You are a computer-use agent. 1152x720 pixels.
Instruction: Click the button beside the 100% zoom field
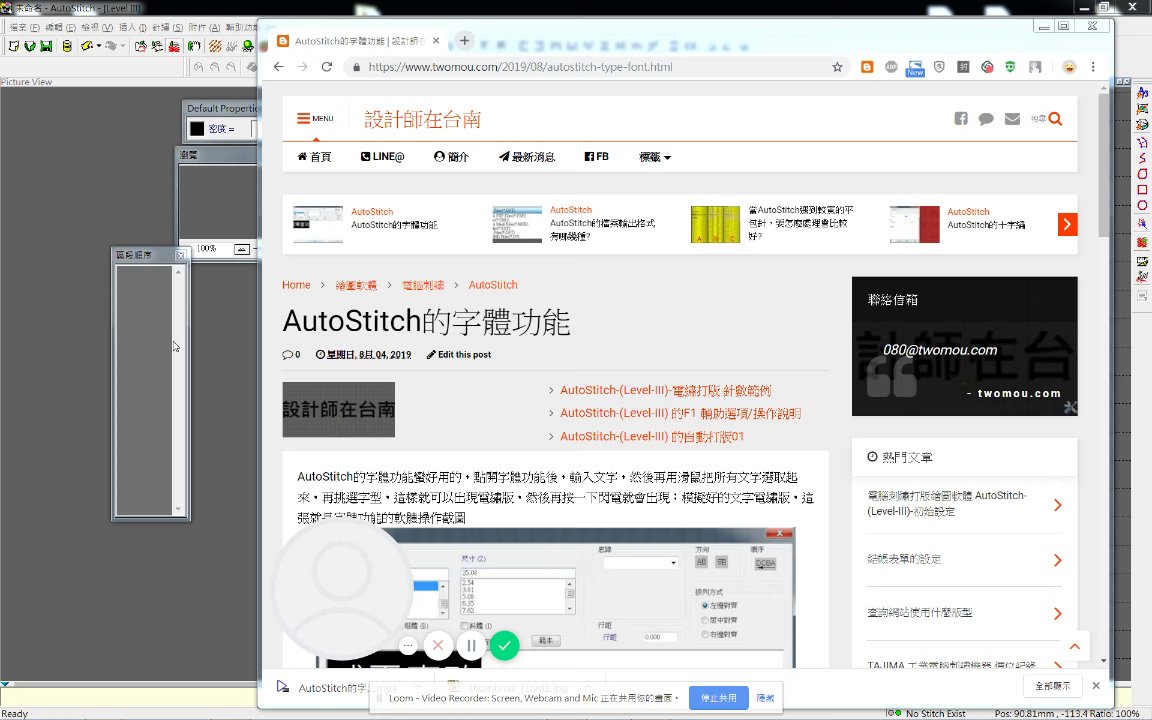tap(241, 249)
